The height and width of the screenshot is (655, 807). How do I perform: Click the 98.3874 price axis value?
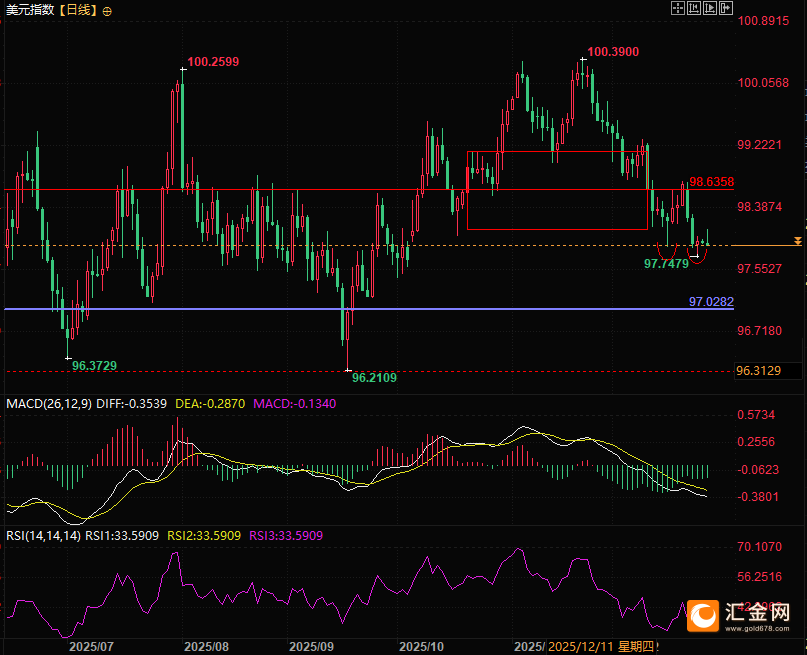point(760,207)
